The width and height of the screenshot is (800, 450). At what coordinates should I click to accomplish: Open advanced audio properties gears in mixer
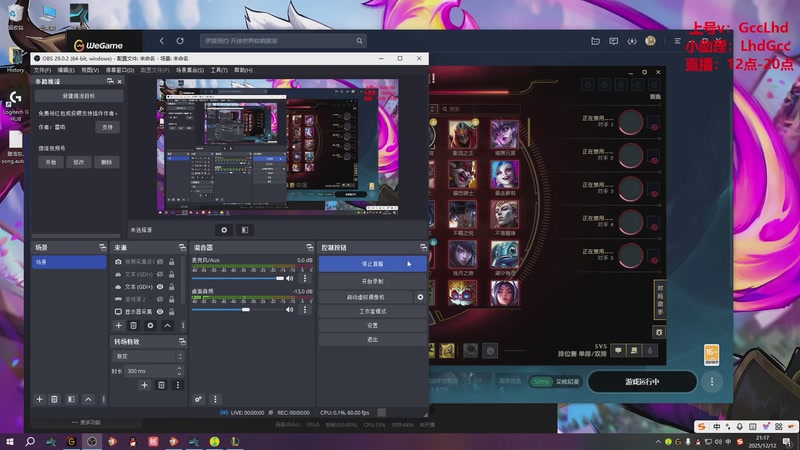198,399
